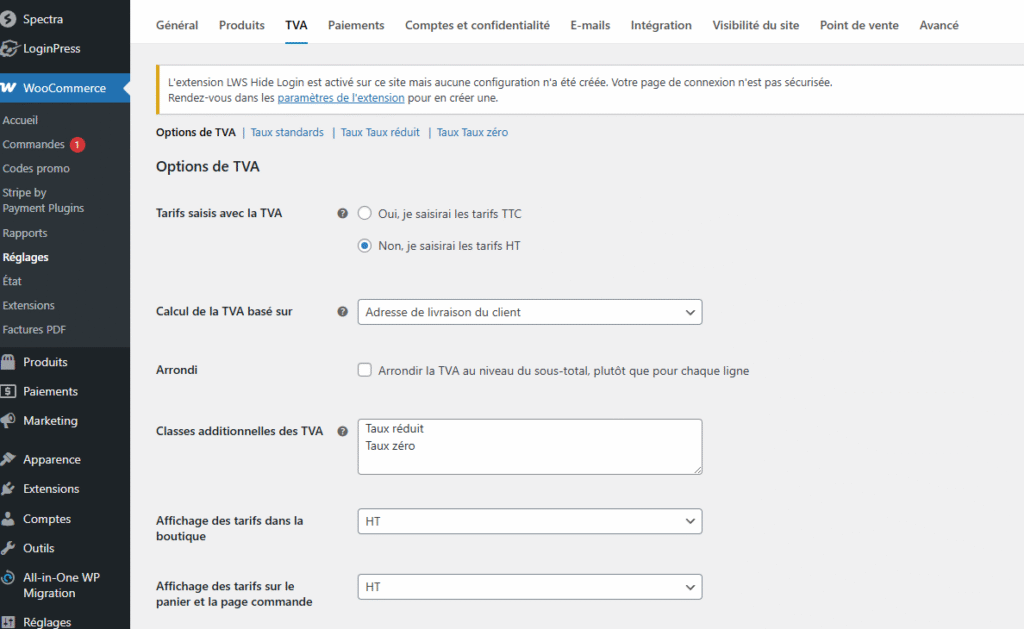Open the Calcul de la TVA dropdown
Viewport: 1024px width, 629px height.
(529, 312)
